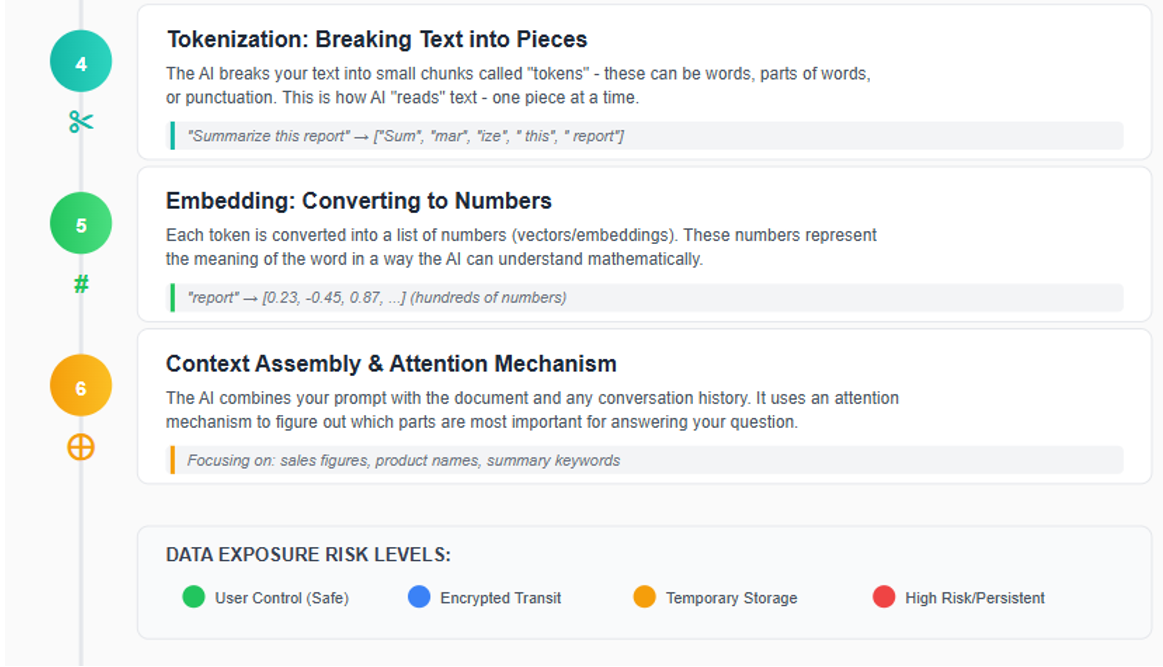Click the Temporary Storage legend label
This screenshot has width=1163, height=667.
coord(731,598)
